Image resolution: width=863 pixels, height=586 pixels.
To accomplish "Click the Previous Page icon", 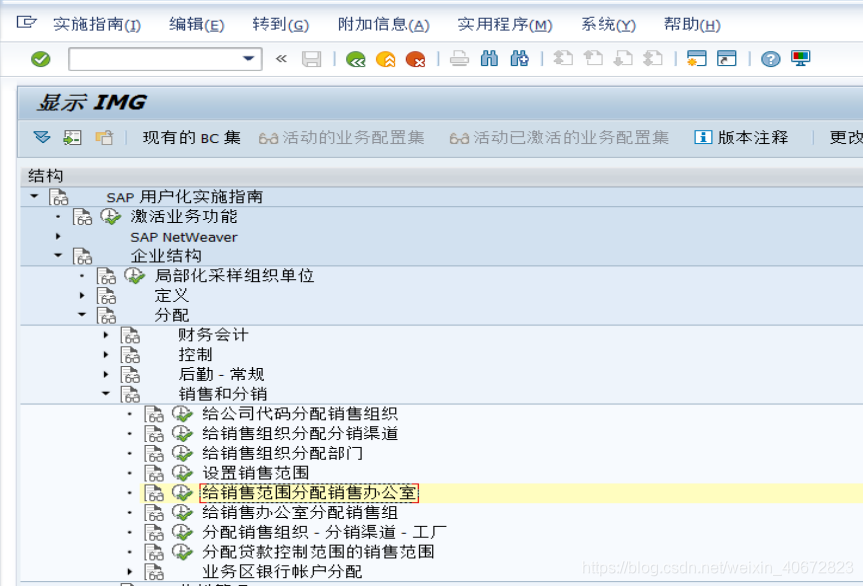I will 593,58.
